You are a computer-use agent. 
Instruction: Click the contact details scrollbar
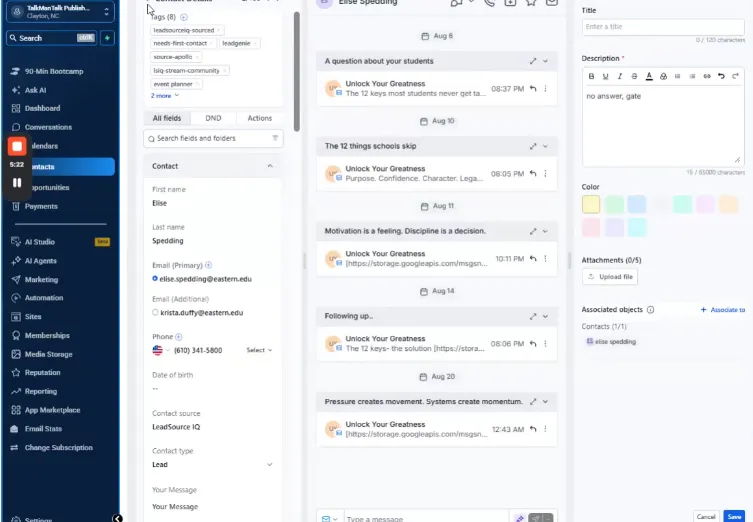(297, 72)
